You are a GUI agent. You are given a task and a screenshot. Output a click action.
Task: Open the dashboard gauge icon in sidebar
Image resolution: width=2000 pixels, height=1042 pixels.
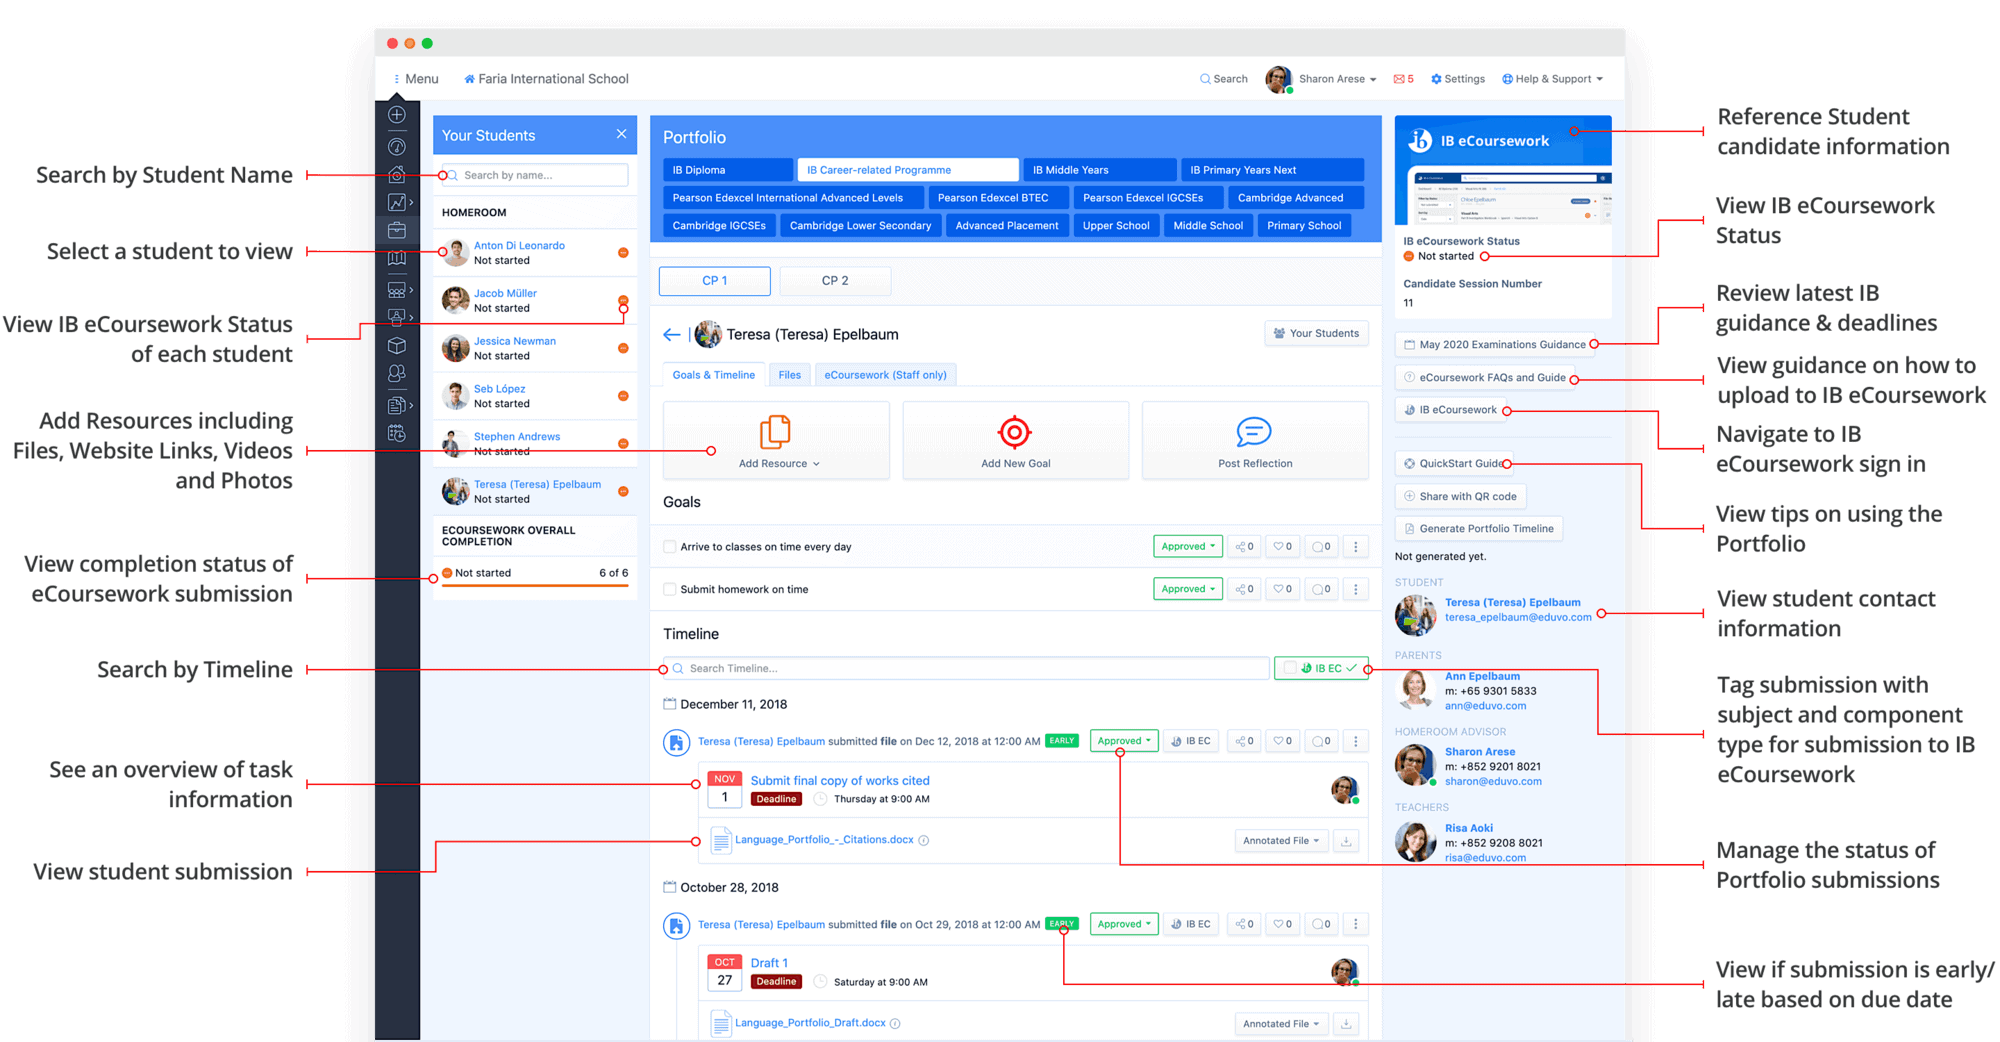[397, 147]
